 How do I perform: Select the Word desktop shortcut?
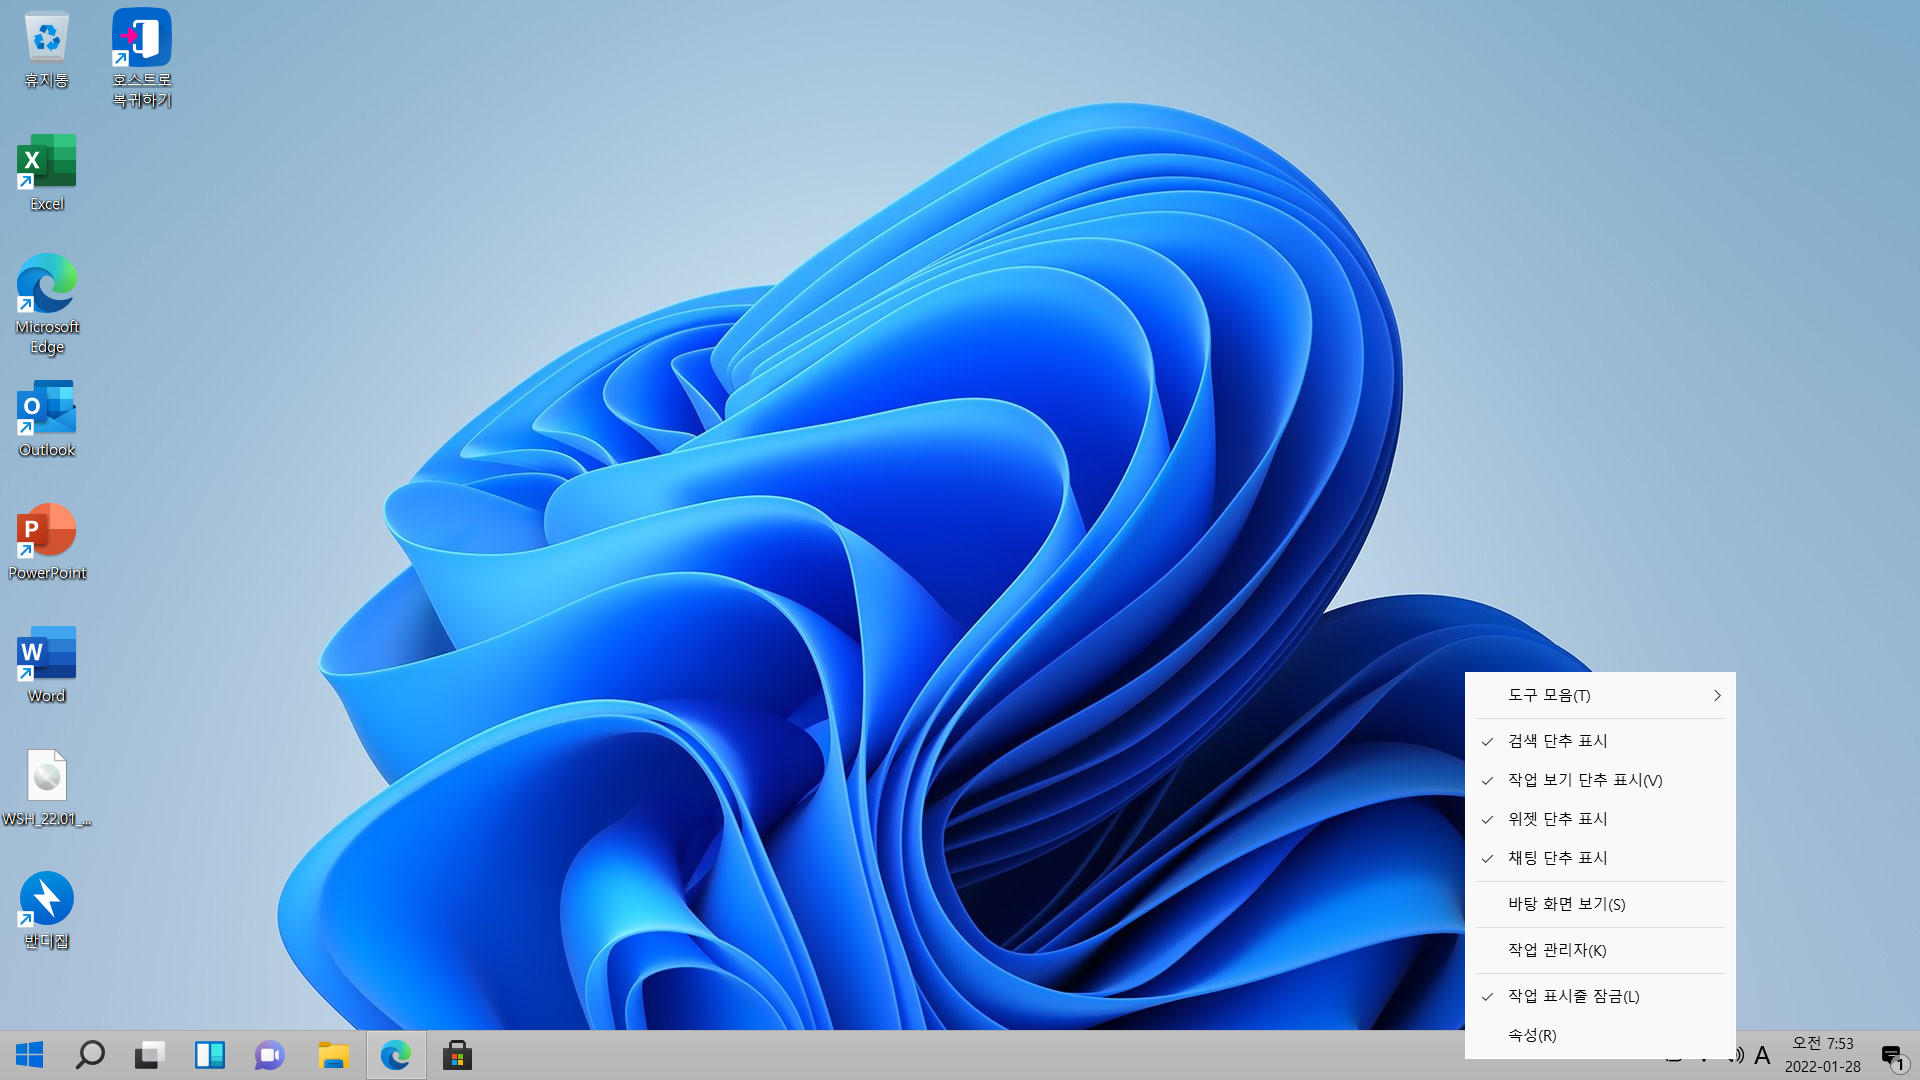pyautogui.click(x=46, y=665)
